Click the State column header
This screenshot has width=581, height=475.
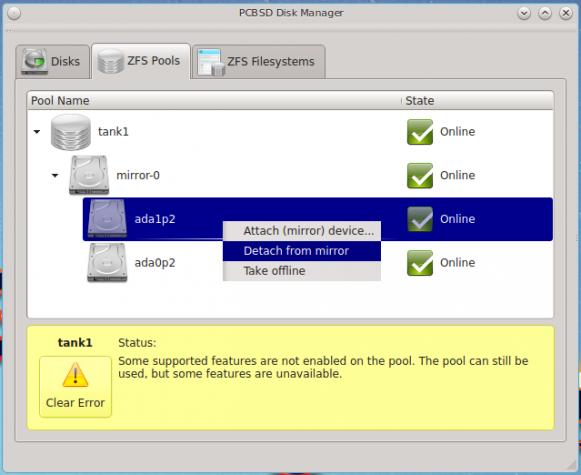[x=477, y=100]
